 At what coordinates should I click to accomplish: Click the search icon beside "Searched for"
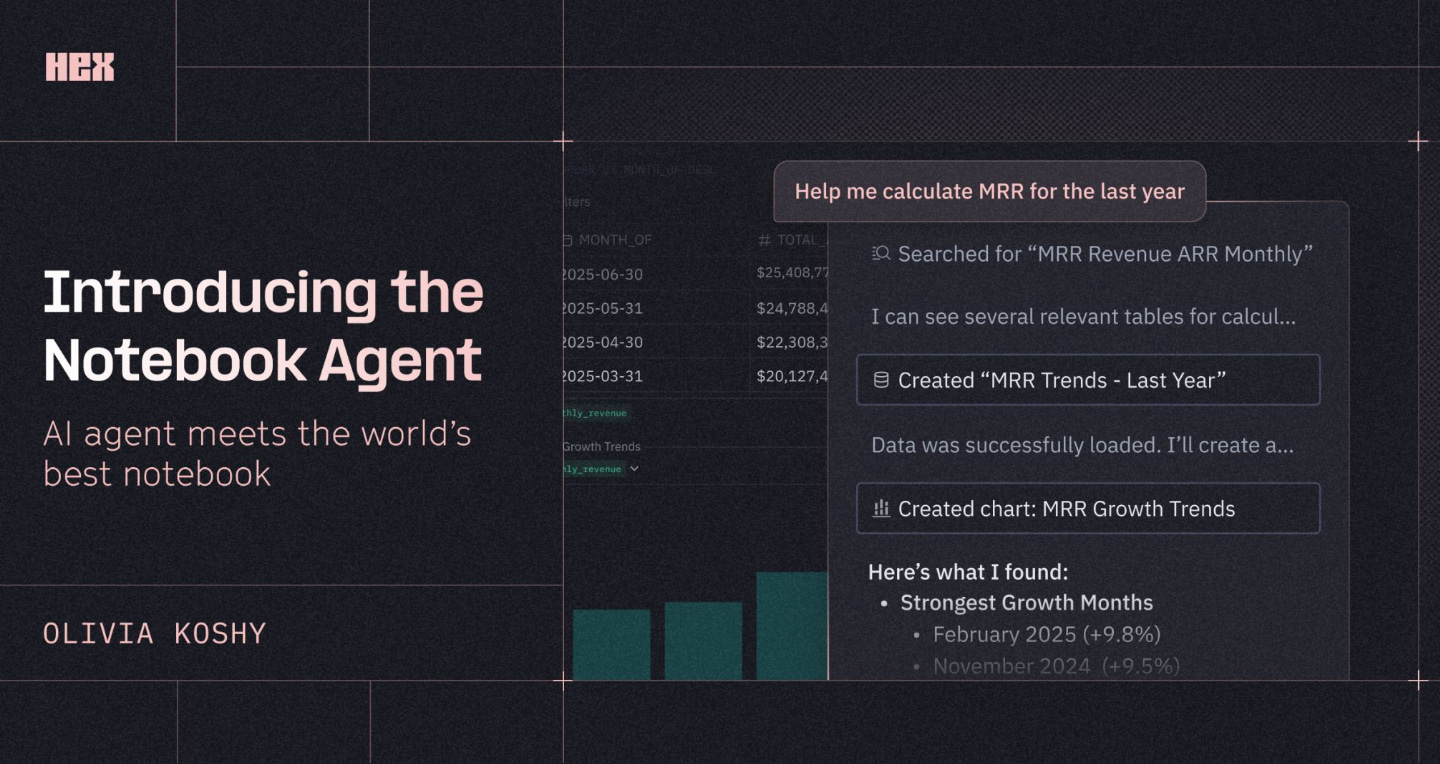coord(881,254)
